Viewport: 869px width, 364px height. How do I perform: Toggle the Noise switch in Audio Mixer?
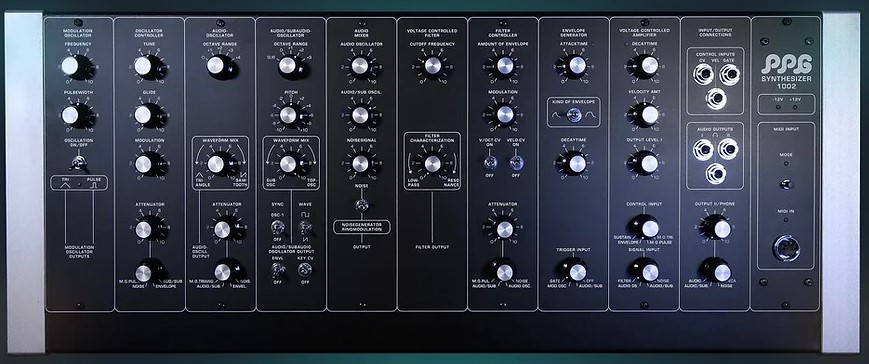click(x=361, y=204)
